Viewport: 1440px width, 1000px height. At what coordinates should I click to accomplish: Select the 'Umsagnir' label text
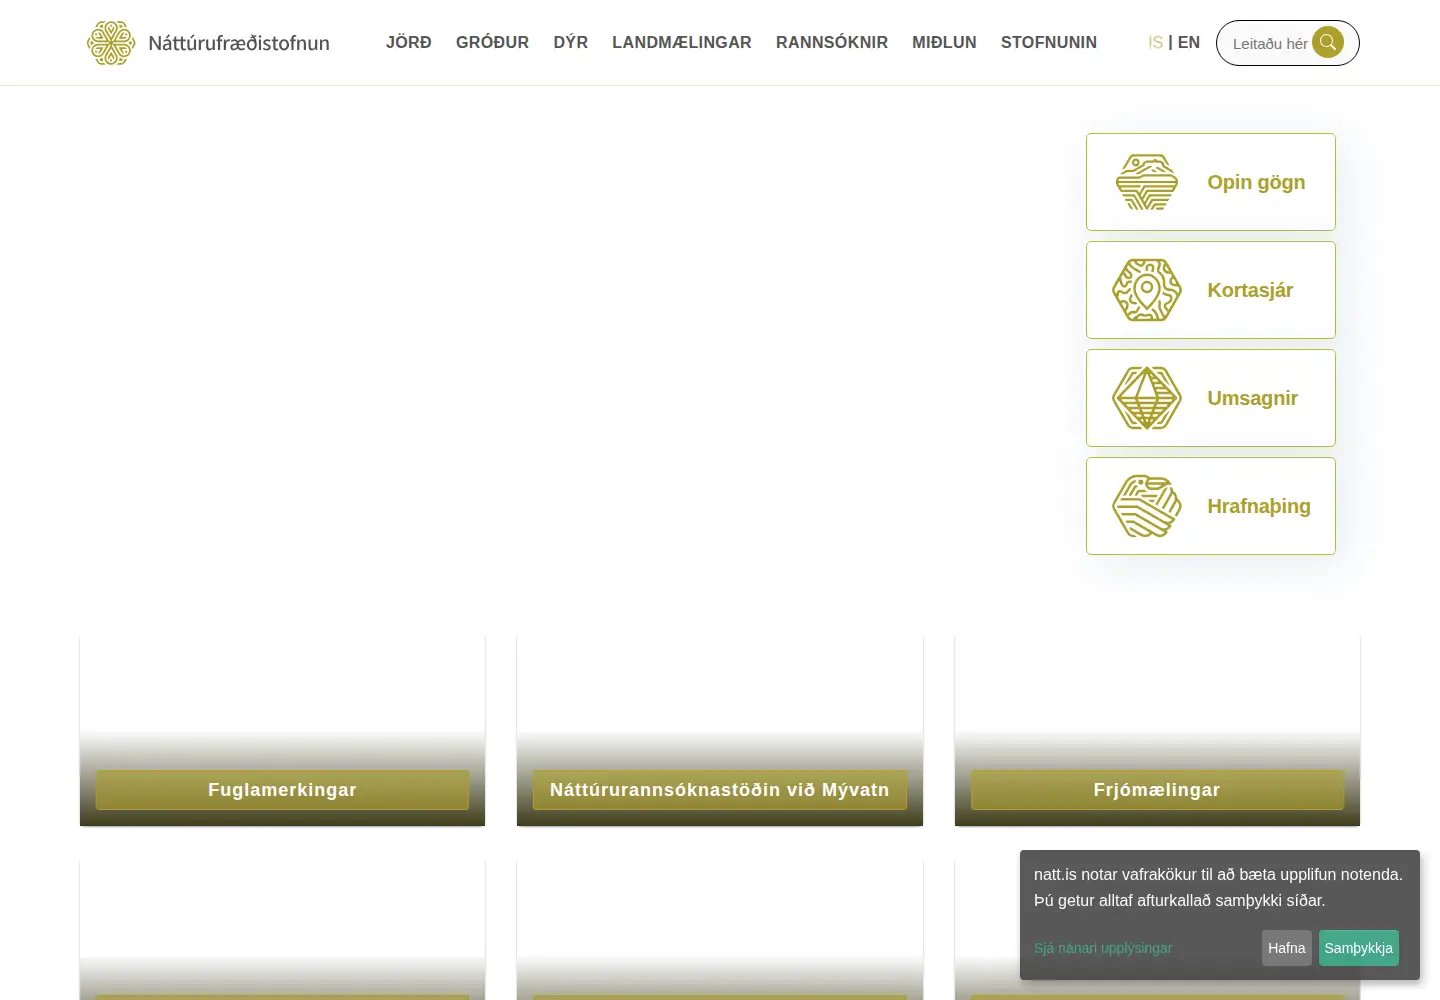pos(1252,398)
